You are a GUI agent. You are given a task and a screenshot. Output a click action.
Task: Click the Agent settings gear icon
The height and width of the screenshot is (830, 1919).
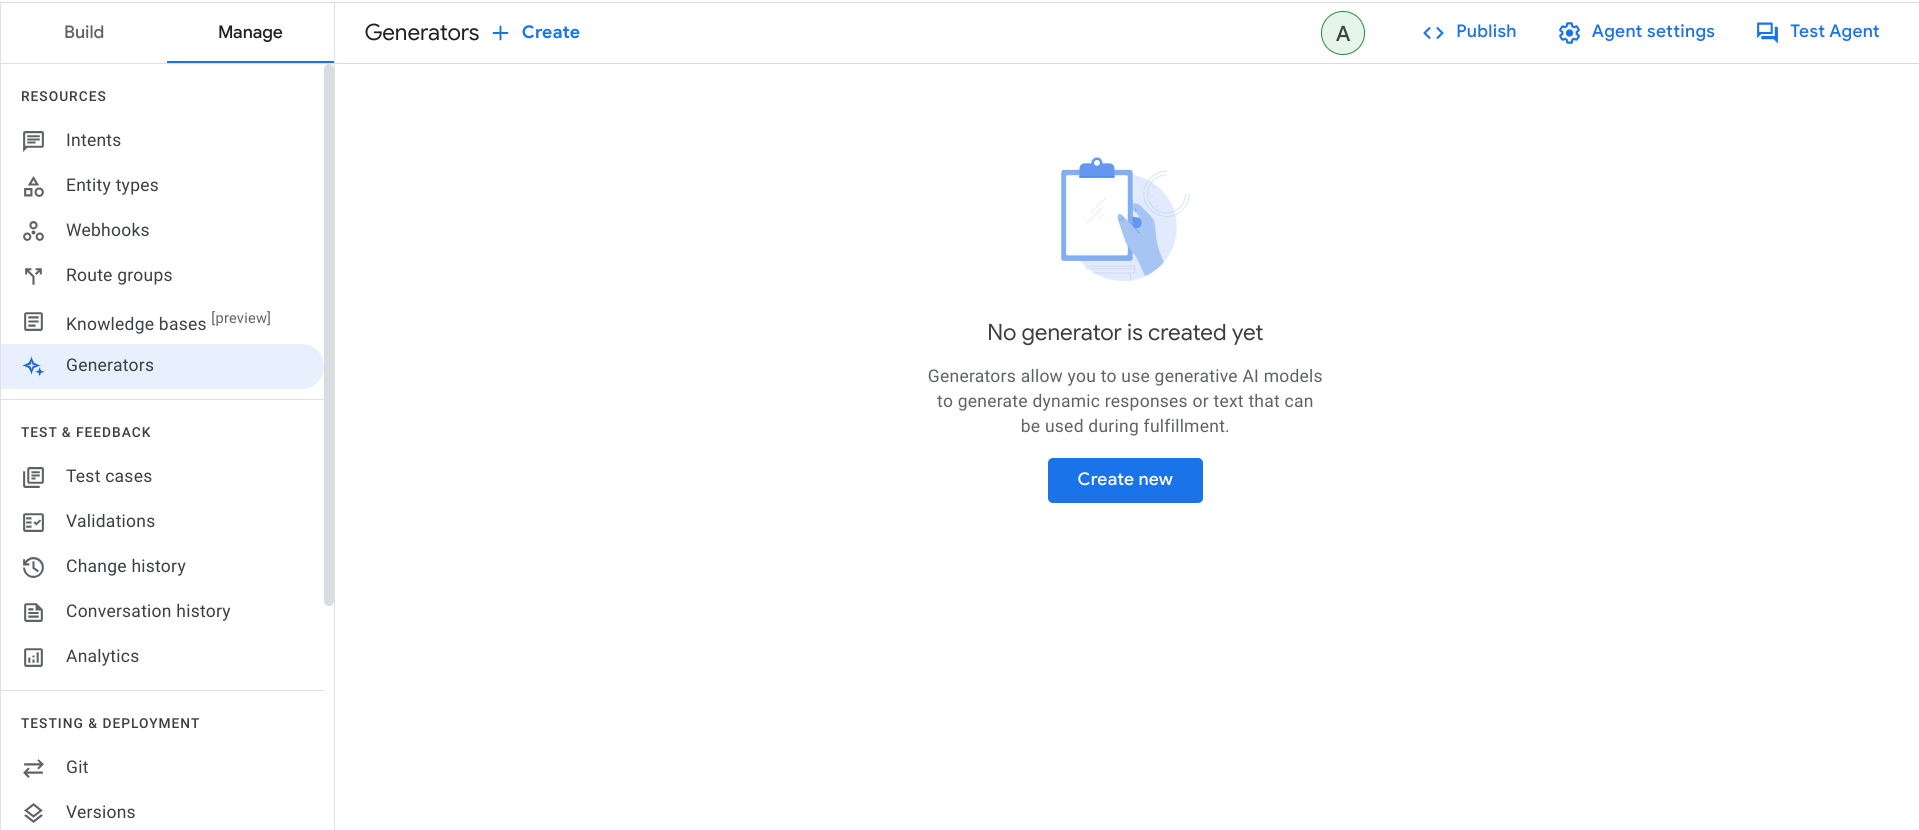(1569, 33)
